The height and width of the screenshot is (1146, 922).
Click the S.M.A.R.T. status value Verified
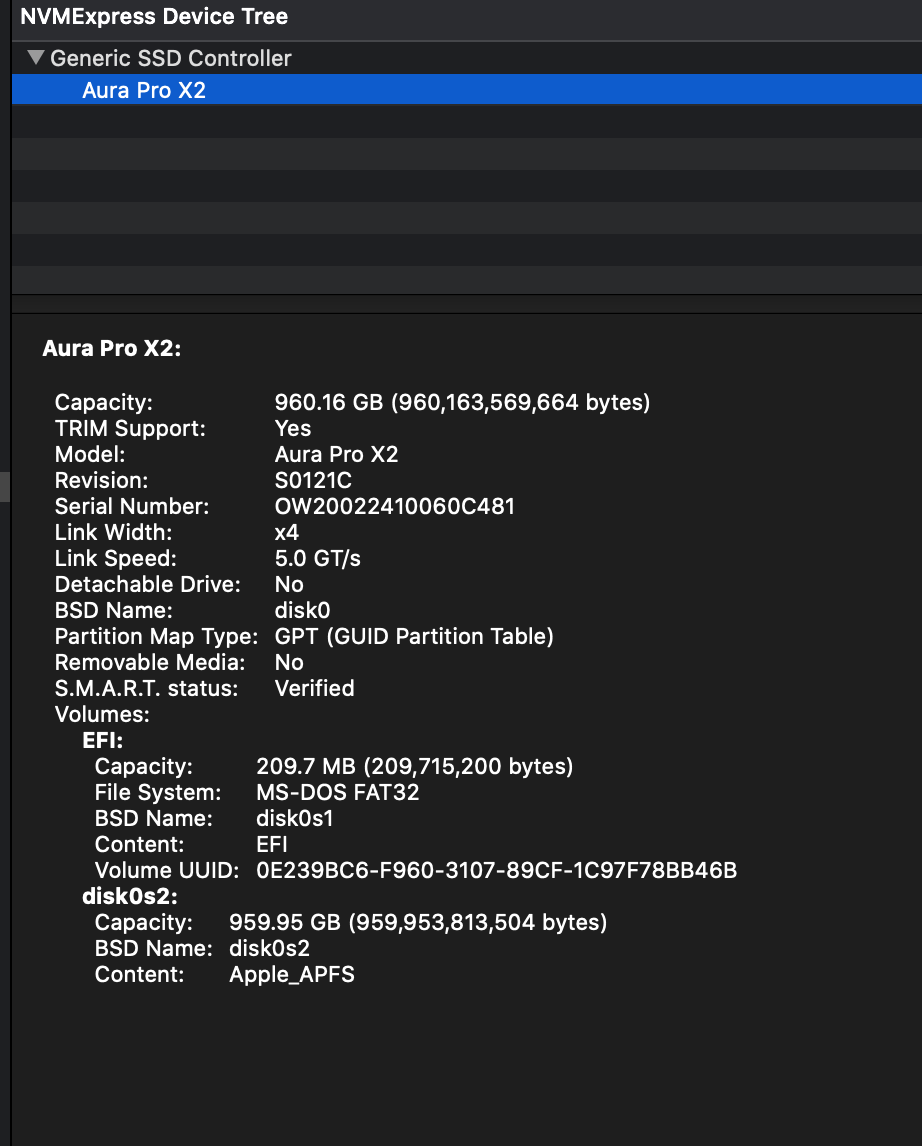click(315, 688)
